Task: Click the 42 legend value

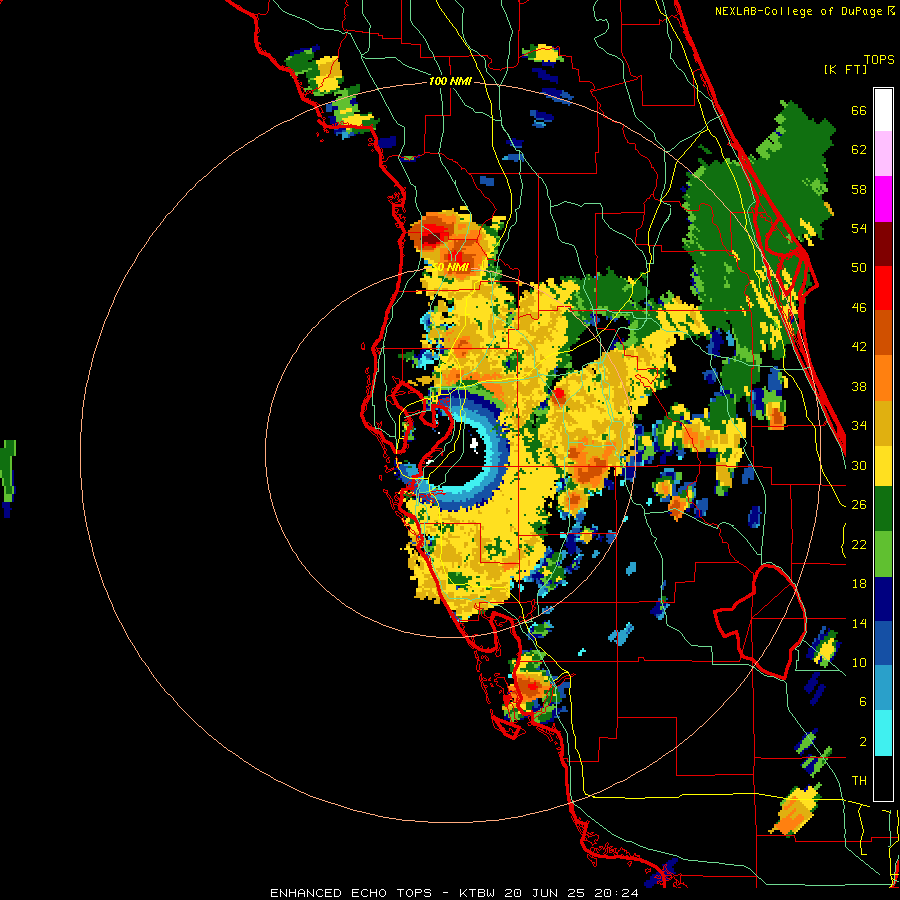Action: pyautogui.click(x=859, y=347)
